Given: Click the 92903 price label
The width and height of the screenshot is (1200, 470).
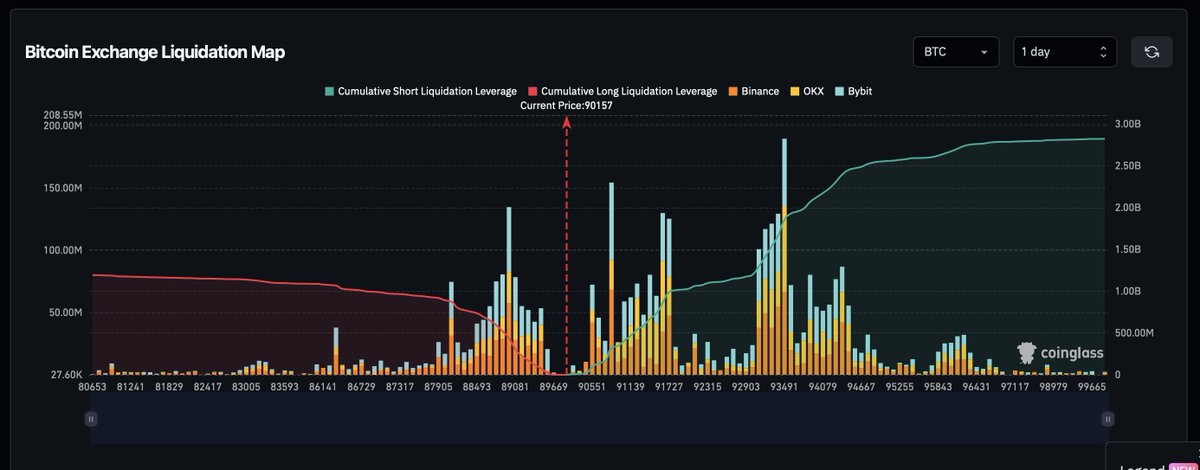Looking at the screenshot, I should point(745,386).
